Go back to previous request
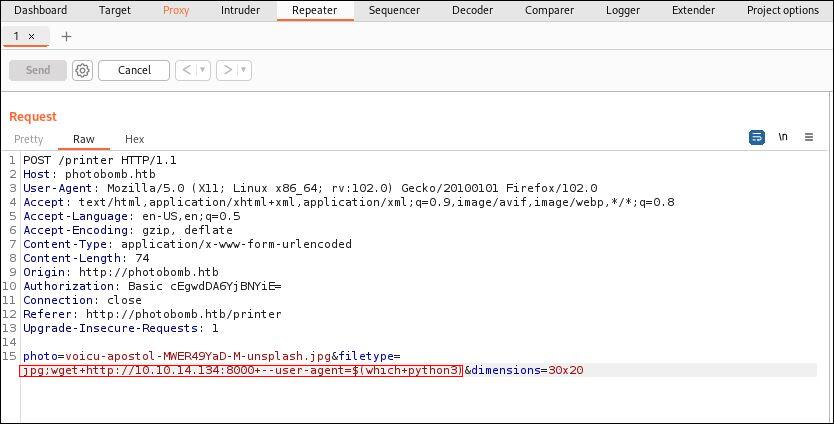This screenshot has width=834, height=424. [186, 70]
